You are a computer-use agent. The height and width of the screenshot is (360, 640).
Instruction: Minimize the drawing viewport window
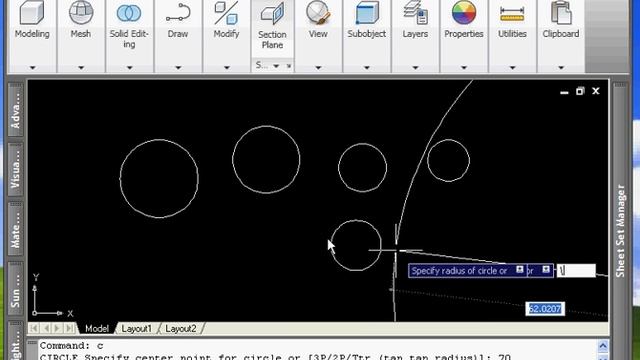pos(564,92)
